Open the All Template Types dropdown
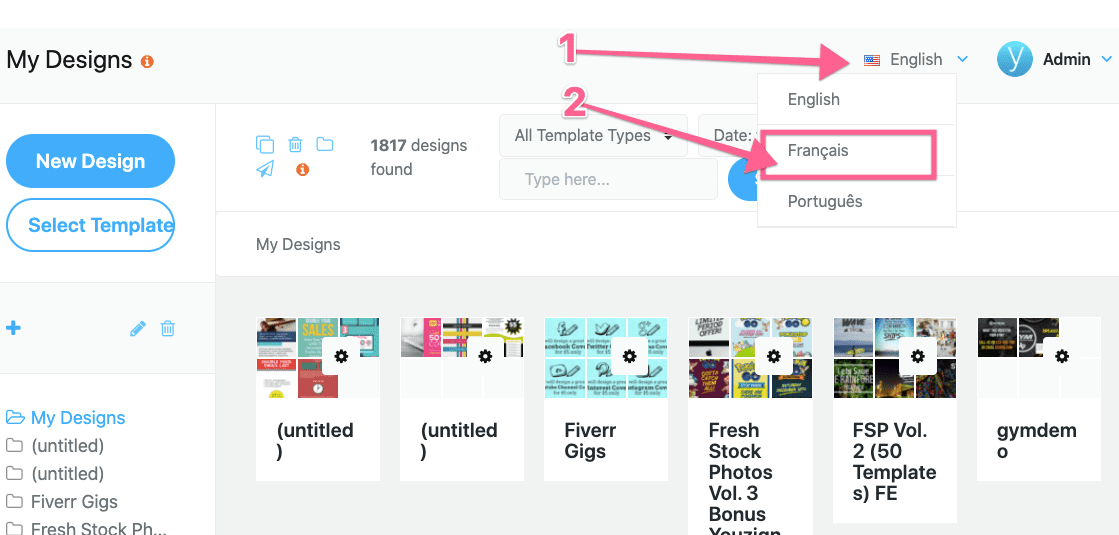 pyautogui.click(x=592, y=136)
